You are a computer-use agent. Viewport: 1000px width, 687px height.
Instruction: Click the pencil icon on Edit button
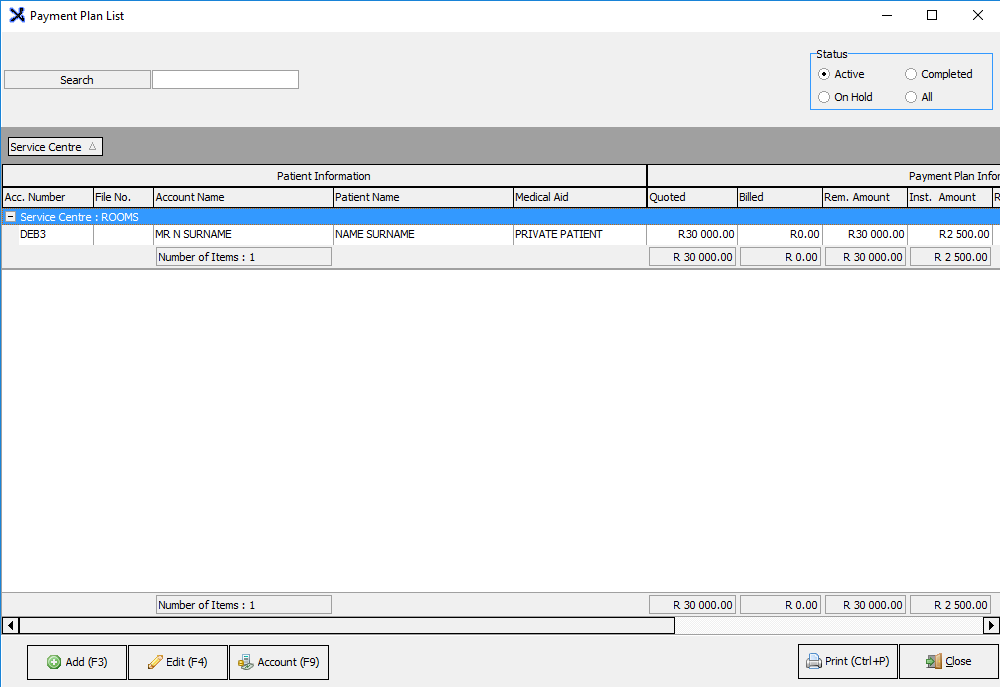[x=155, y=662]
